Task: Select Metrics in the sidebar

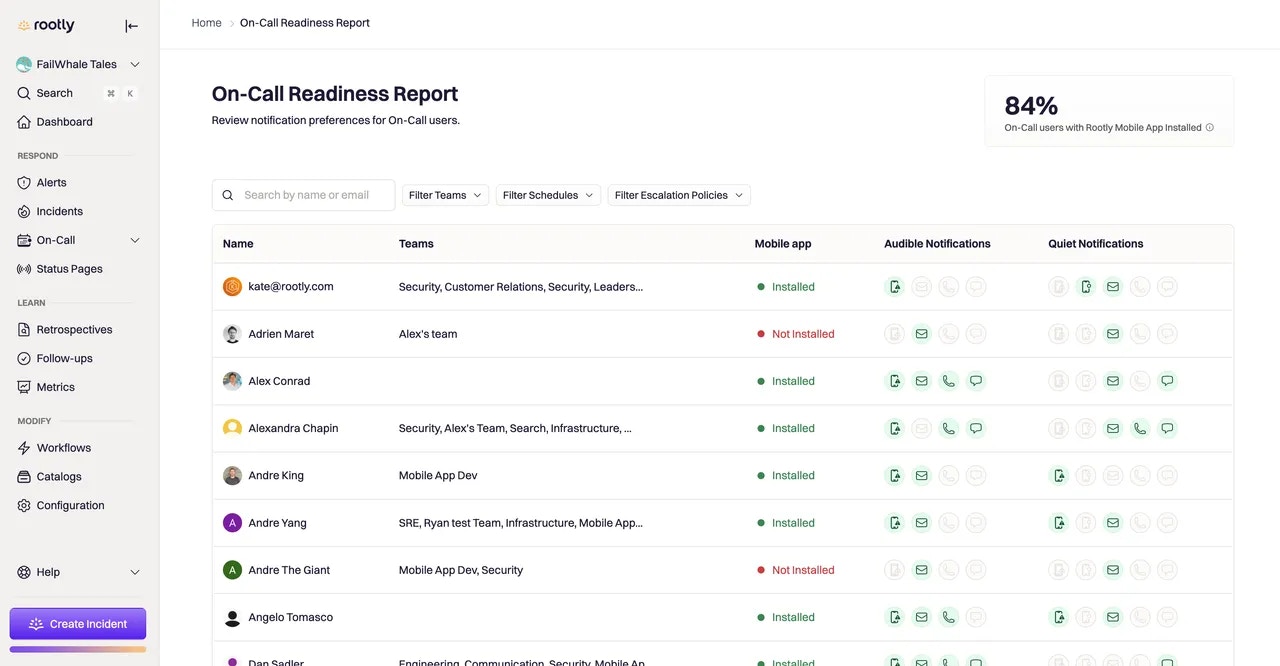Action: point(55,387)
